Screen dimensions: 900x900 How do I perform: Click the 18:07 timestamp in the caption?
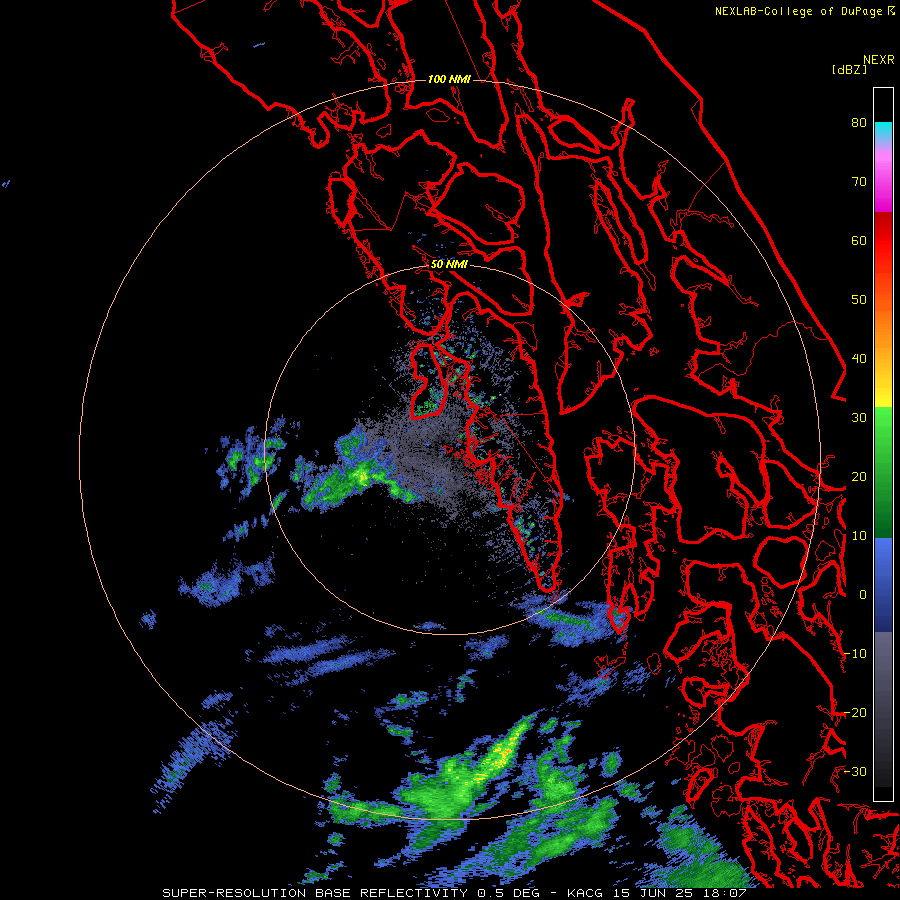pos(726,893)
